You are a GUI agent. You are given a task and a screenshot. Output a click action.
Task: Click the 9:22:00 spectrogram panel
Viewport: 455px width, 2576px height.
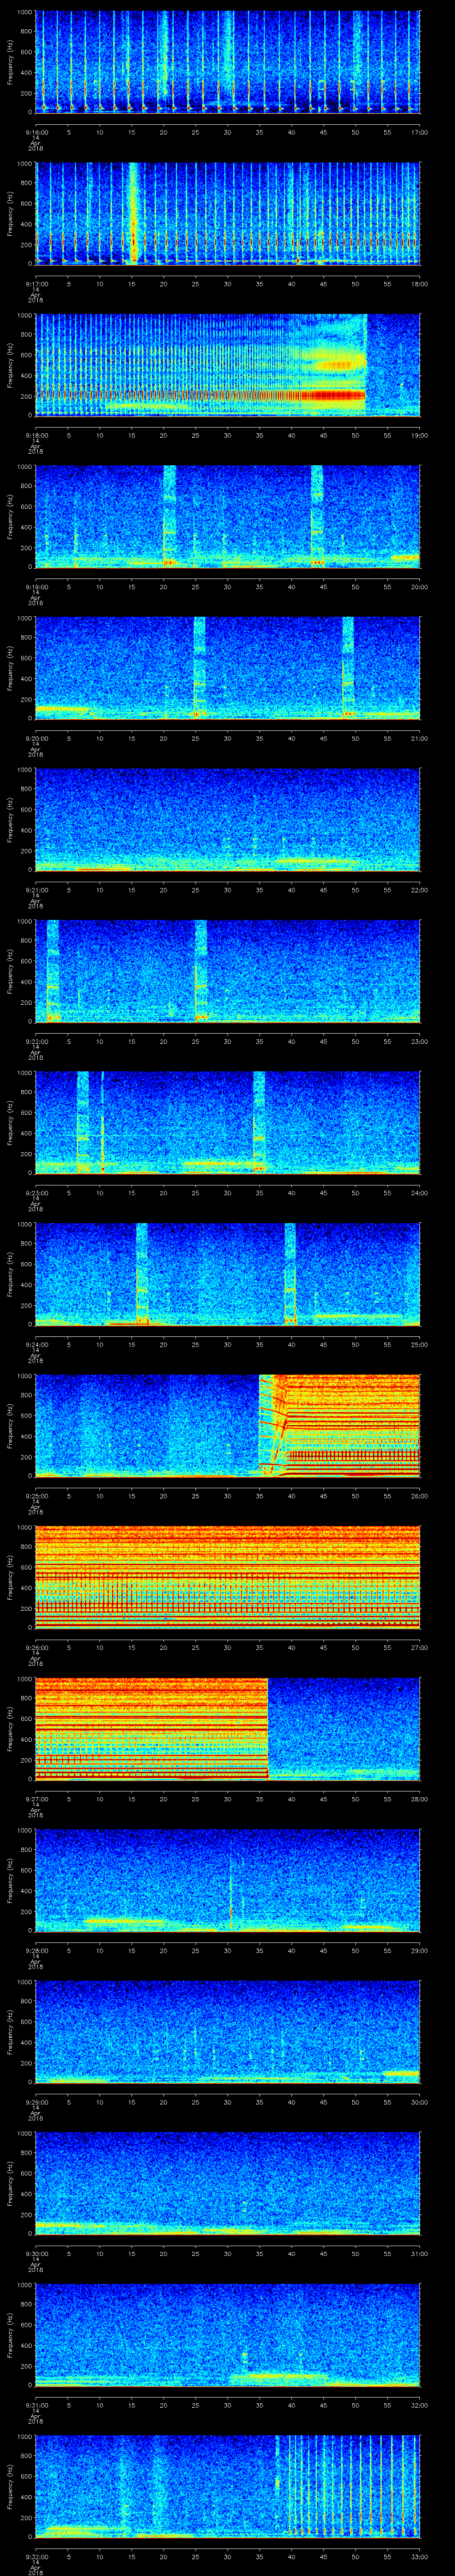[227, 970]
